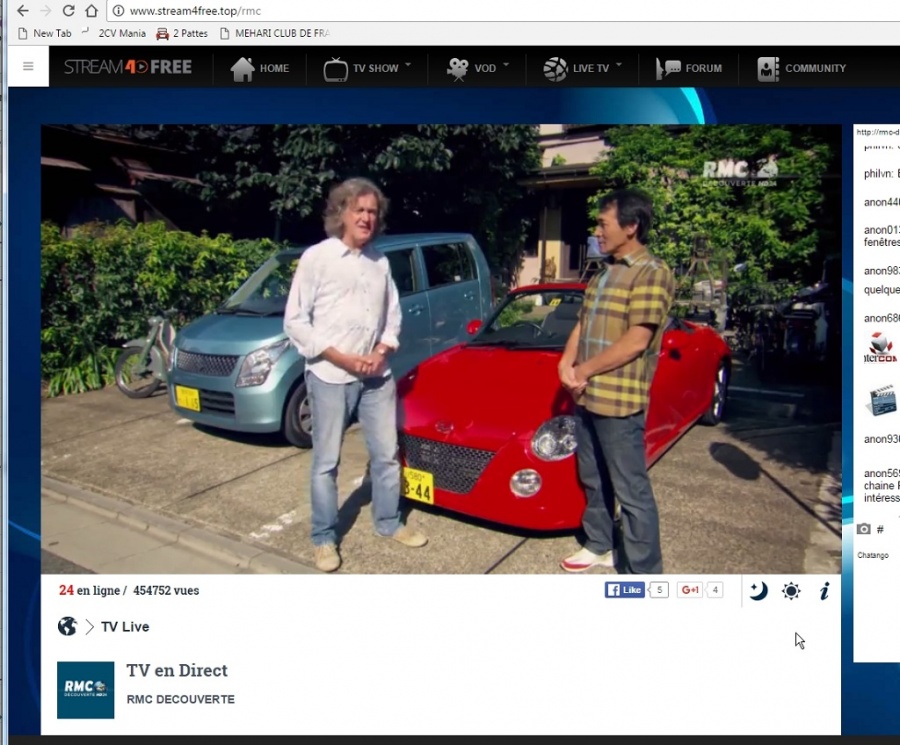Viewport: 900px width, 745px height.
Task: Click the contacts icon for COMMUNITY
Action: pyautogui.click(x=768, y=69)
